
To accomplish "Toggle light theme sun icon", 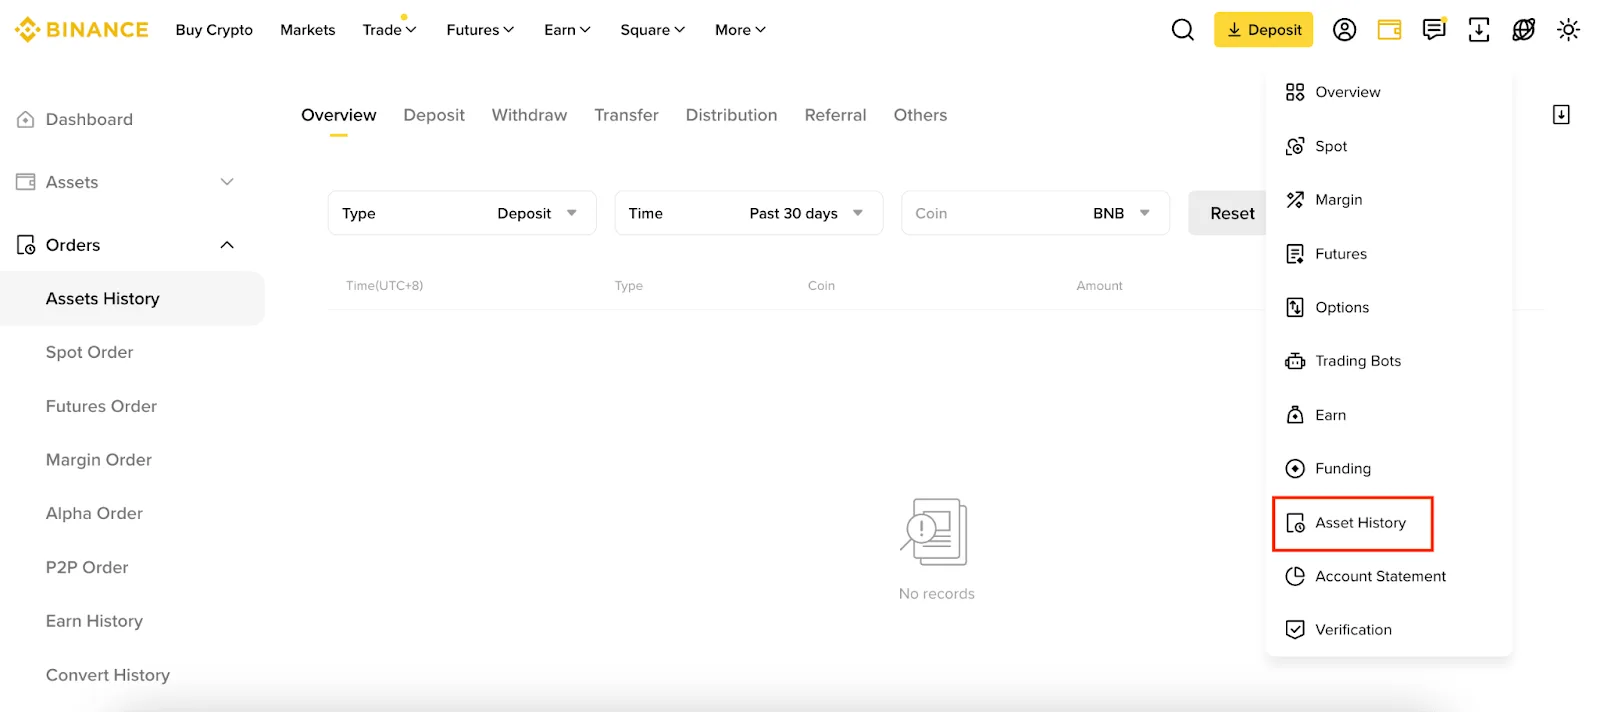I will [x=1569, y=30].
